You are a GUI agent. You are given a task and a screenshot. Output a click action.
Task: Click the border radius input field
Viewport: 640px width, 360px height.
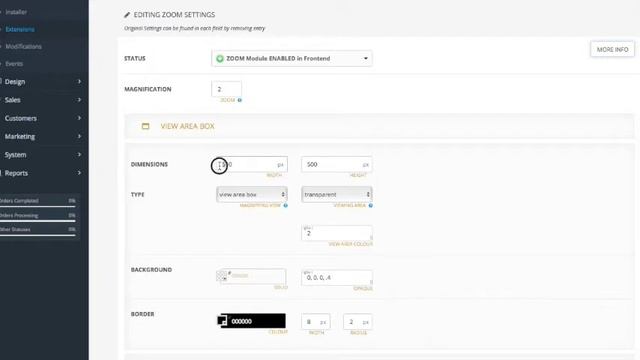click(x=358, y=322)
